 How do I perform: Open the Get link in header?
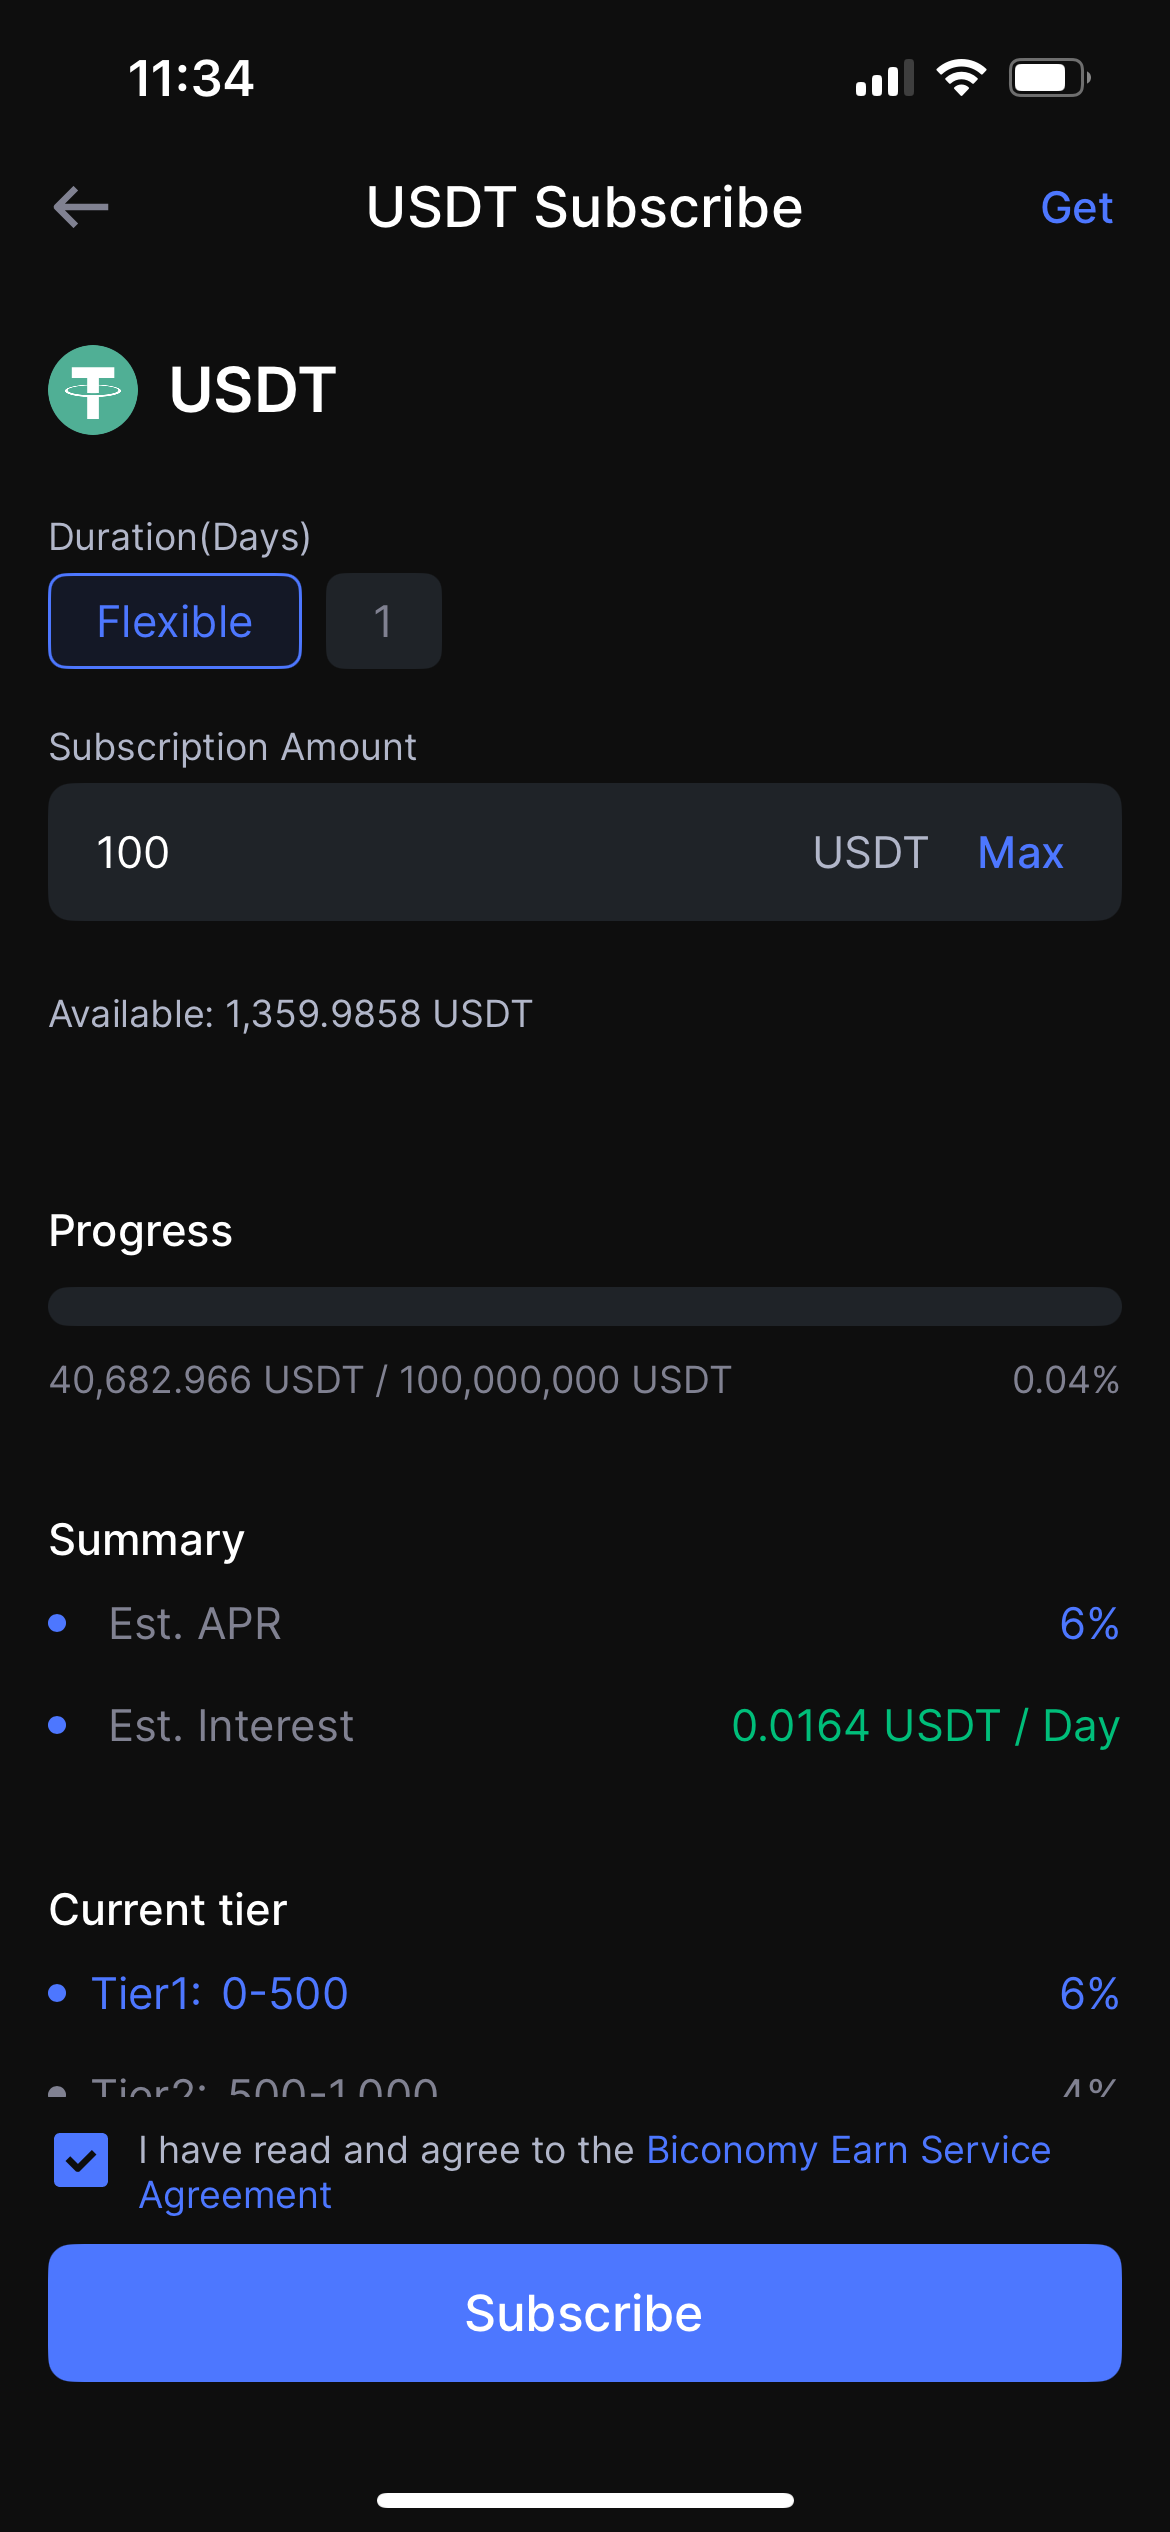(1076, 208)
